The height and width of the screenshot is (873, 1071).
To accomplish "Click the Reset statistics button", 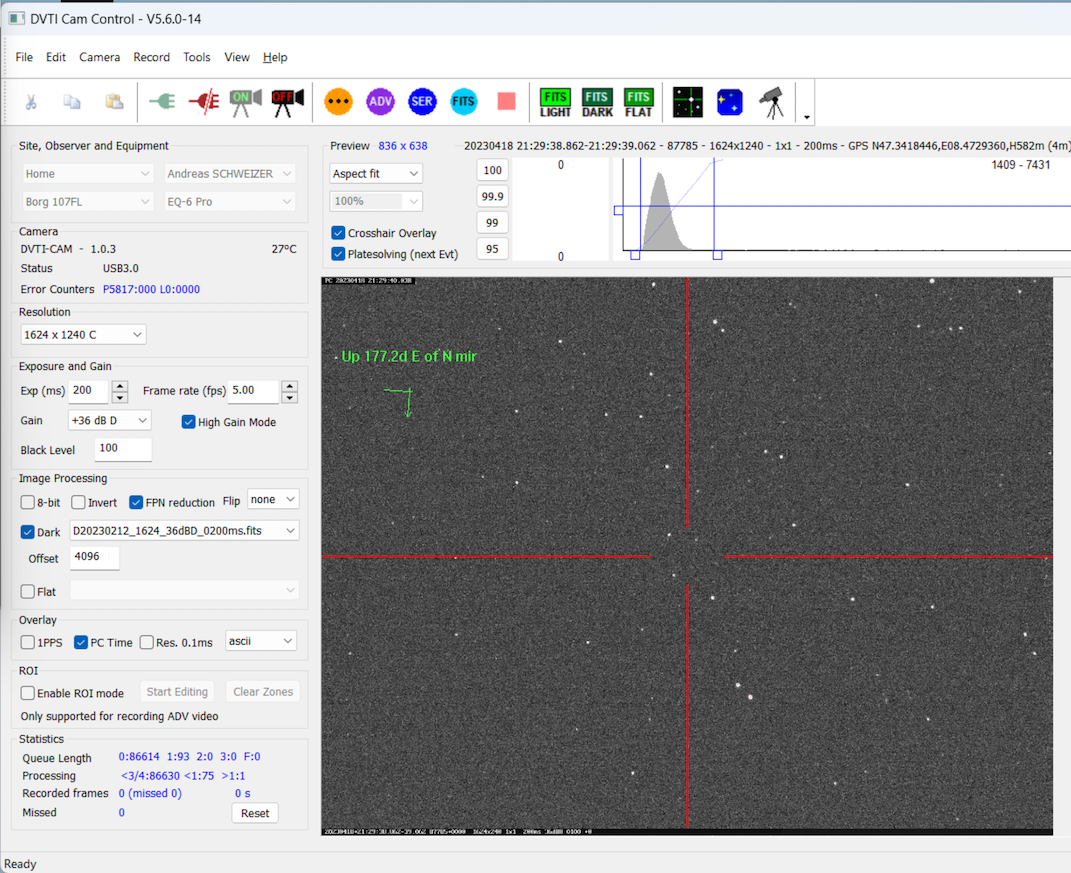I will tap(255, 813).
